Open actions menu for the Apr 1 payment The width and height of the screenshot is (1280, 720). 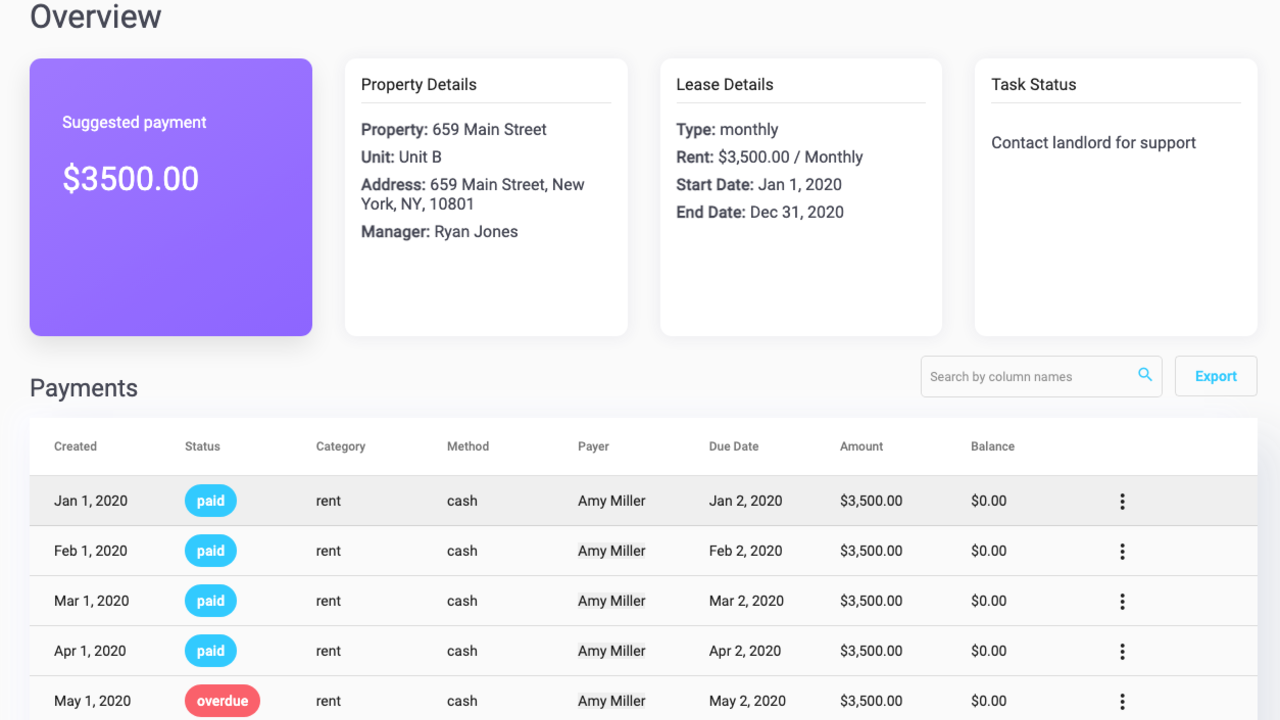click(1122, 651)
